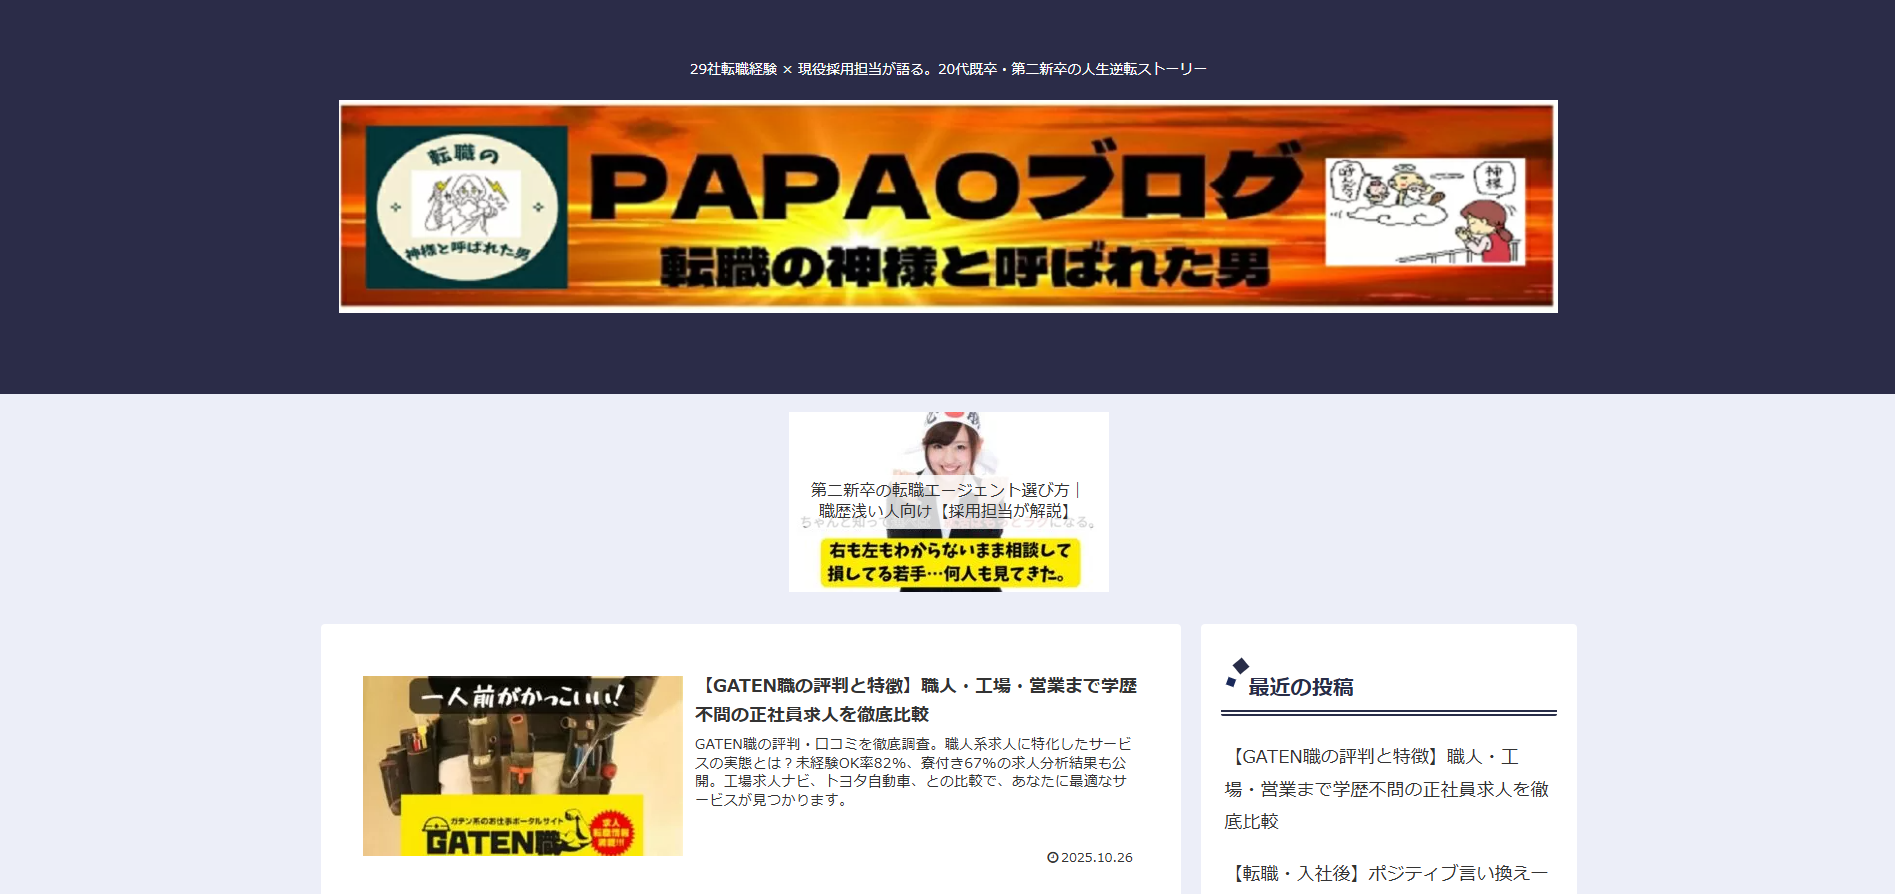Open article title 【GATEN職の評判と特徴】職人・工場・営業まで

pos(916,700)
